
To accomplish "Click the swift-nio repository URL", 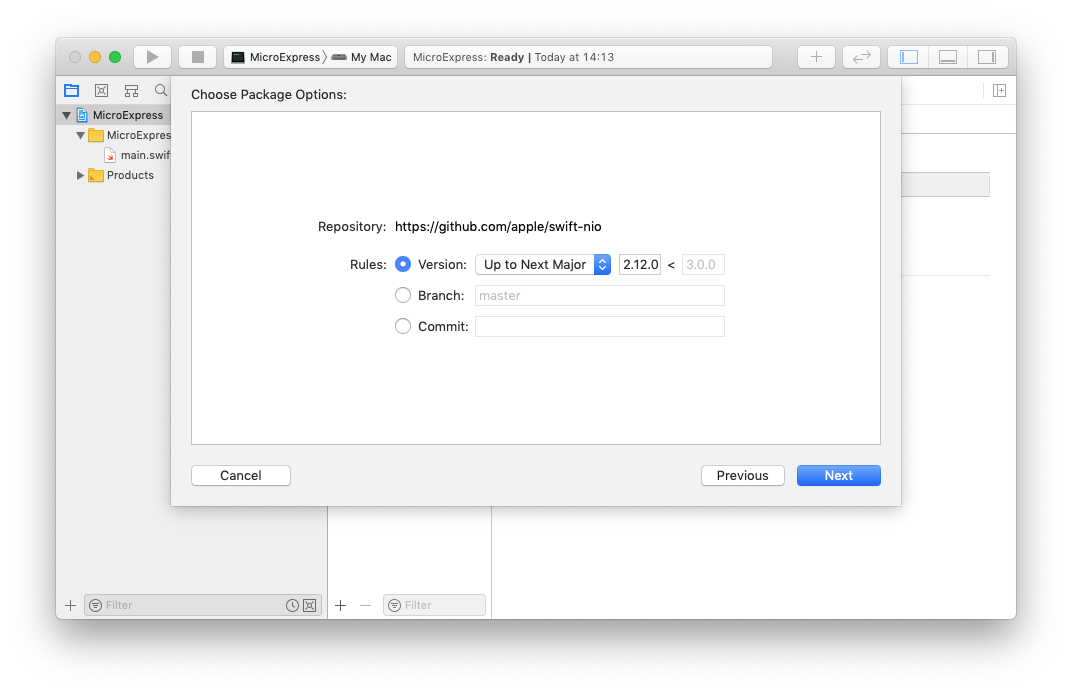I will [x=498, y=226].
